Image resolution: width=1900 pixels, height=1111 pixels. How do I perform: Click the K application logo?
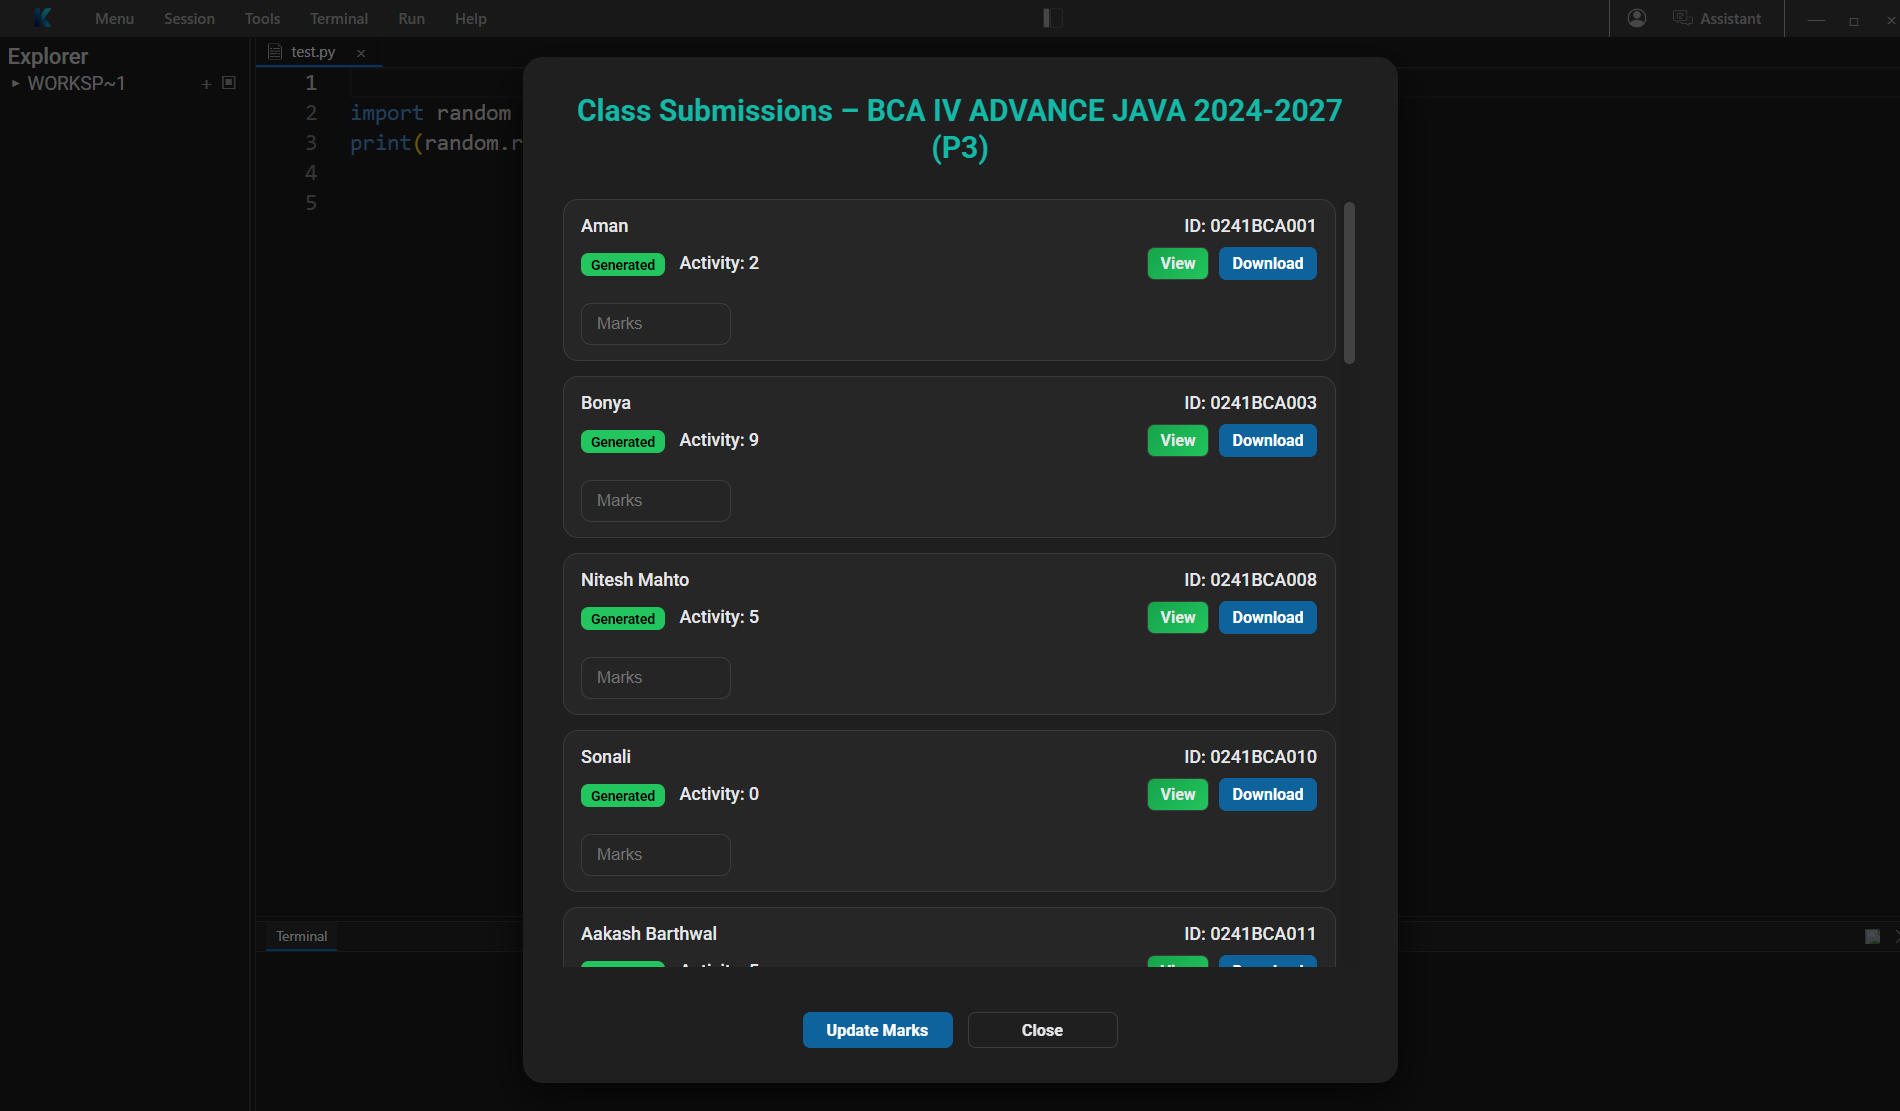[42, 18]
